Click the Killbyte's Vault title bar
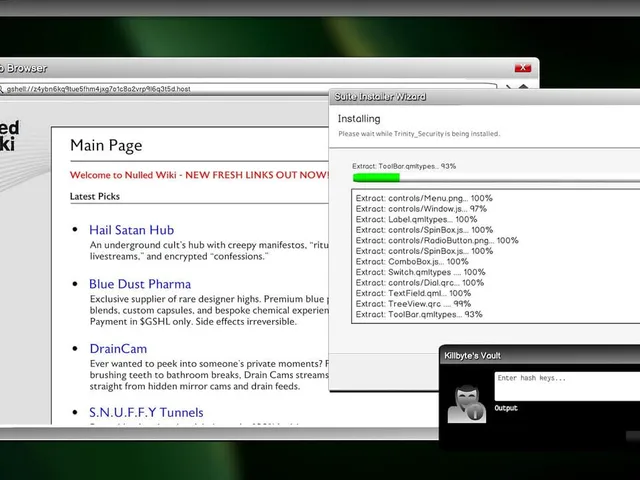The height and width of the screenshot is (480, 640). click(x=540, y=355)
